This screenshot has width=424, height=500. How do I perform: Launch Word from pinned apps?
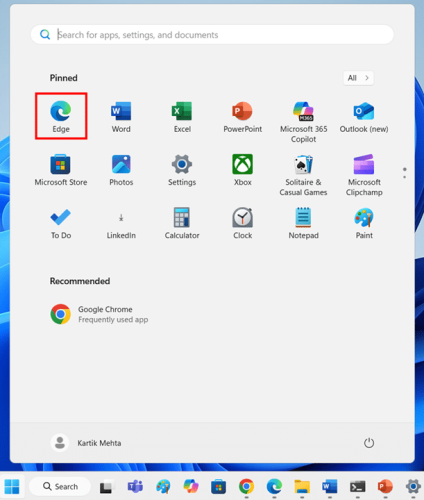[x=121, y=117]
